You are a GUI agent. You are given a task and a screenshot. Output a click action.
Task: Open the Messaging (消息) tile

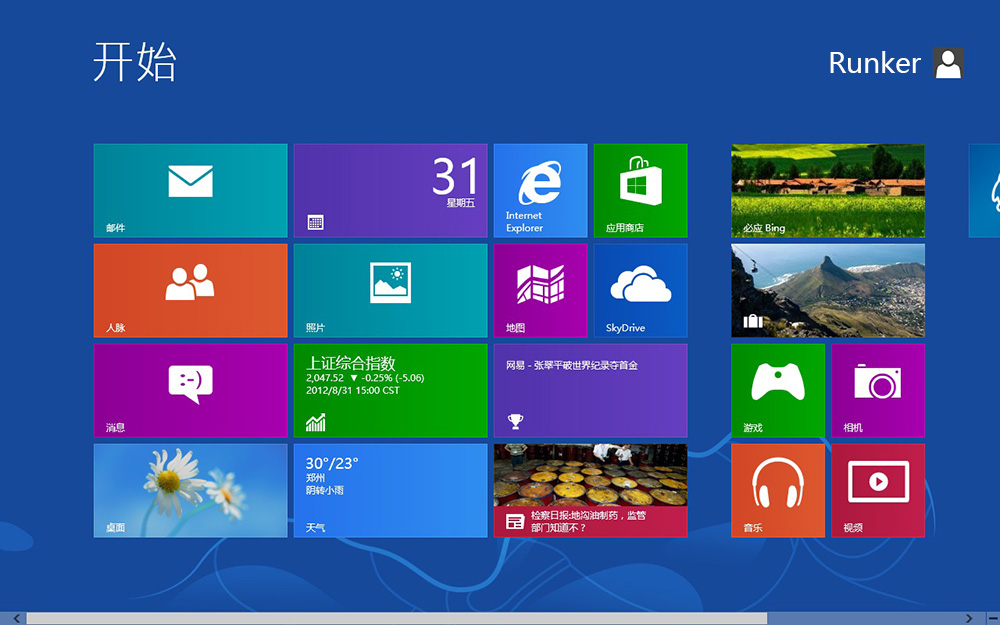[x=190, y=390]
